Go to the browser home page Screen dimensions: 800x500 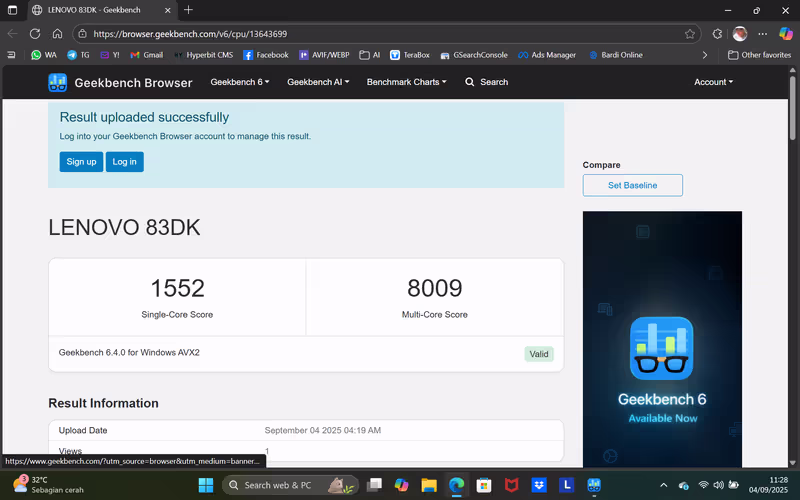pyautogui.click(x=57, y=33)
